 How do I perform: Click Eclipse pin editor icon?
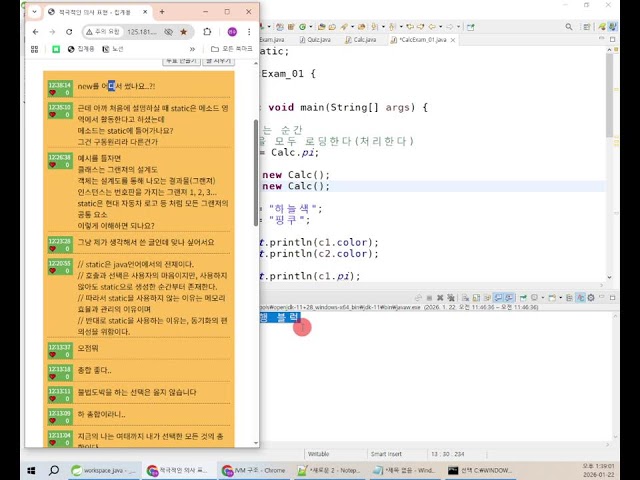pyautogui.click(x=471, y=27)
